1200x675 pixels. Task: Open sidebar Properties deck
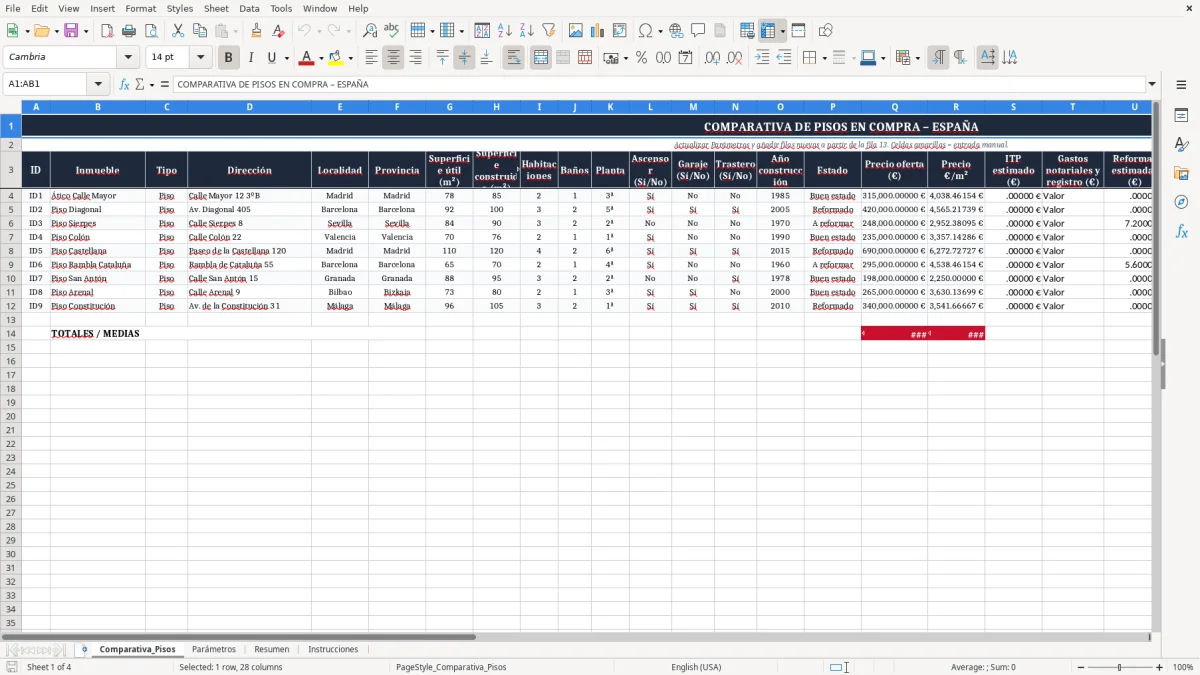[x=1181, y=116]
